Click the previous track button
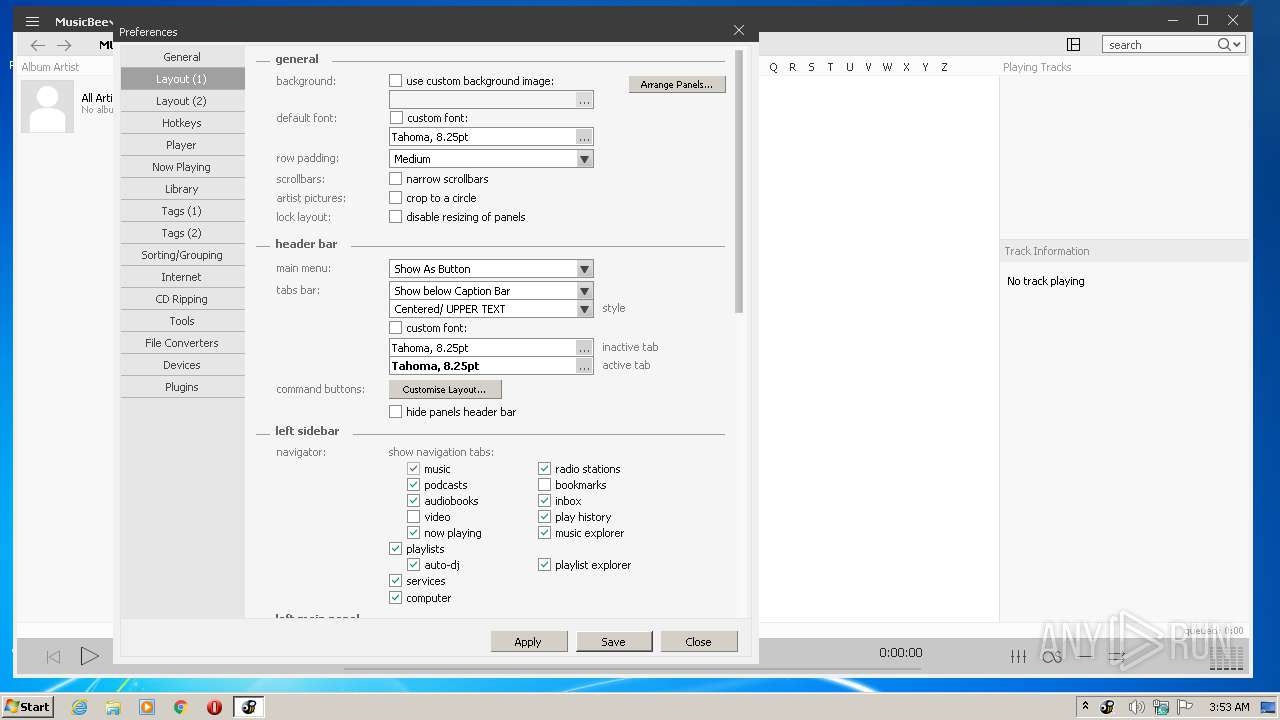The width and height of the screenshot is (1280, 720). pos(54,656)
